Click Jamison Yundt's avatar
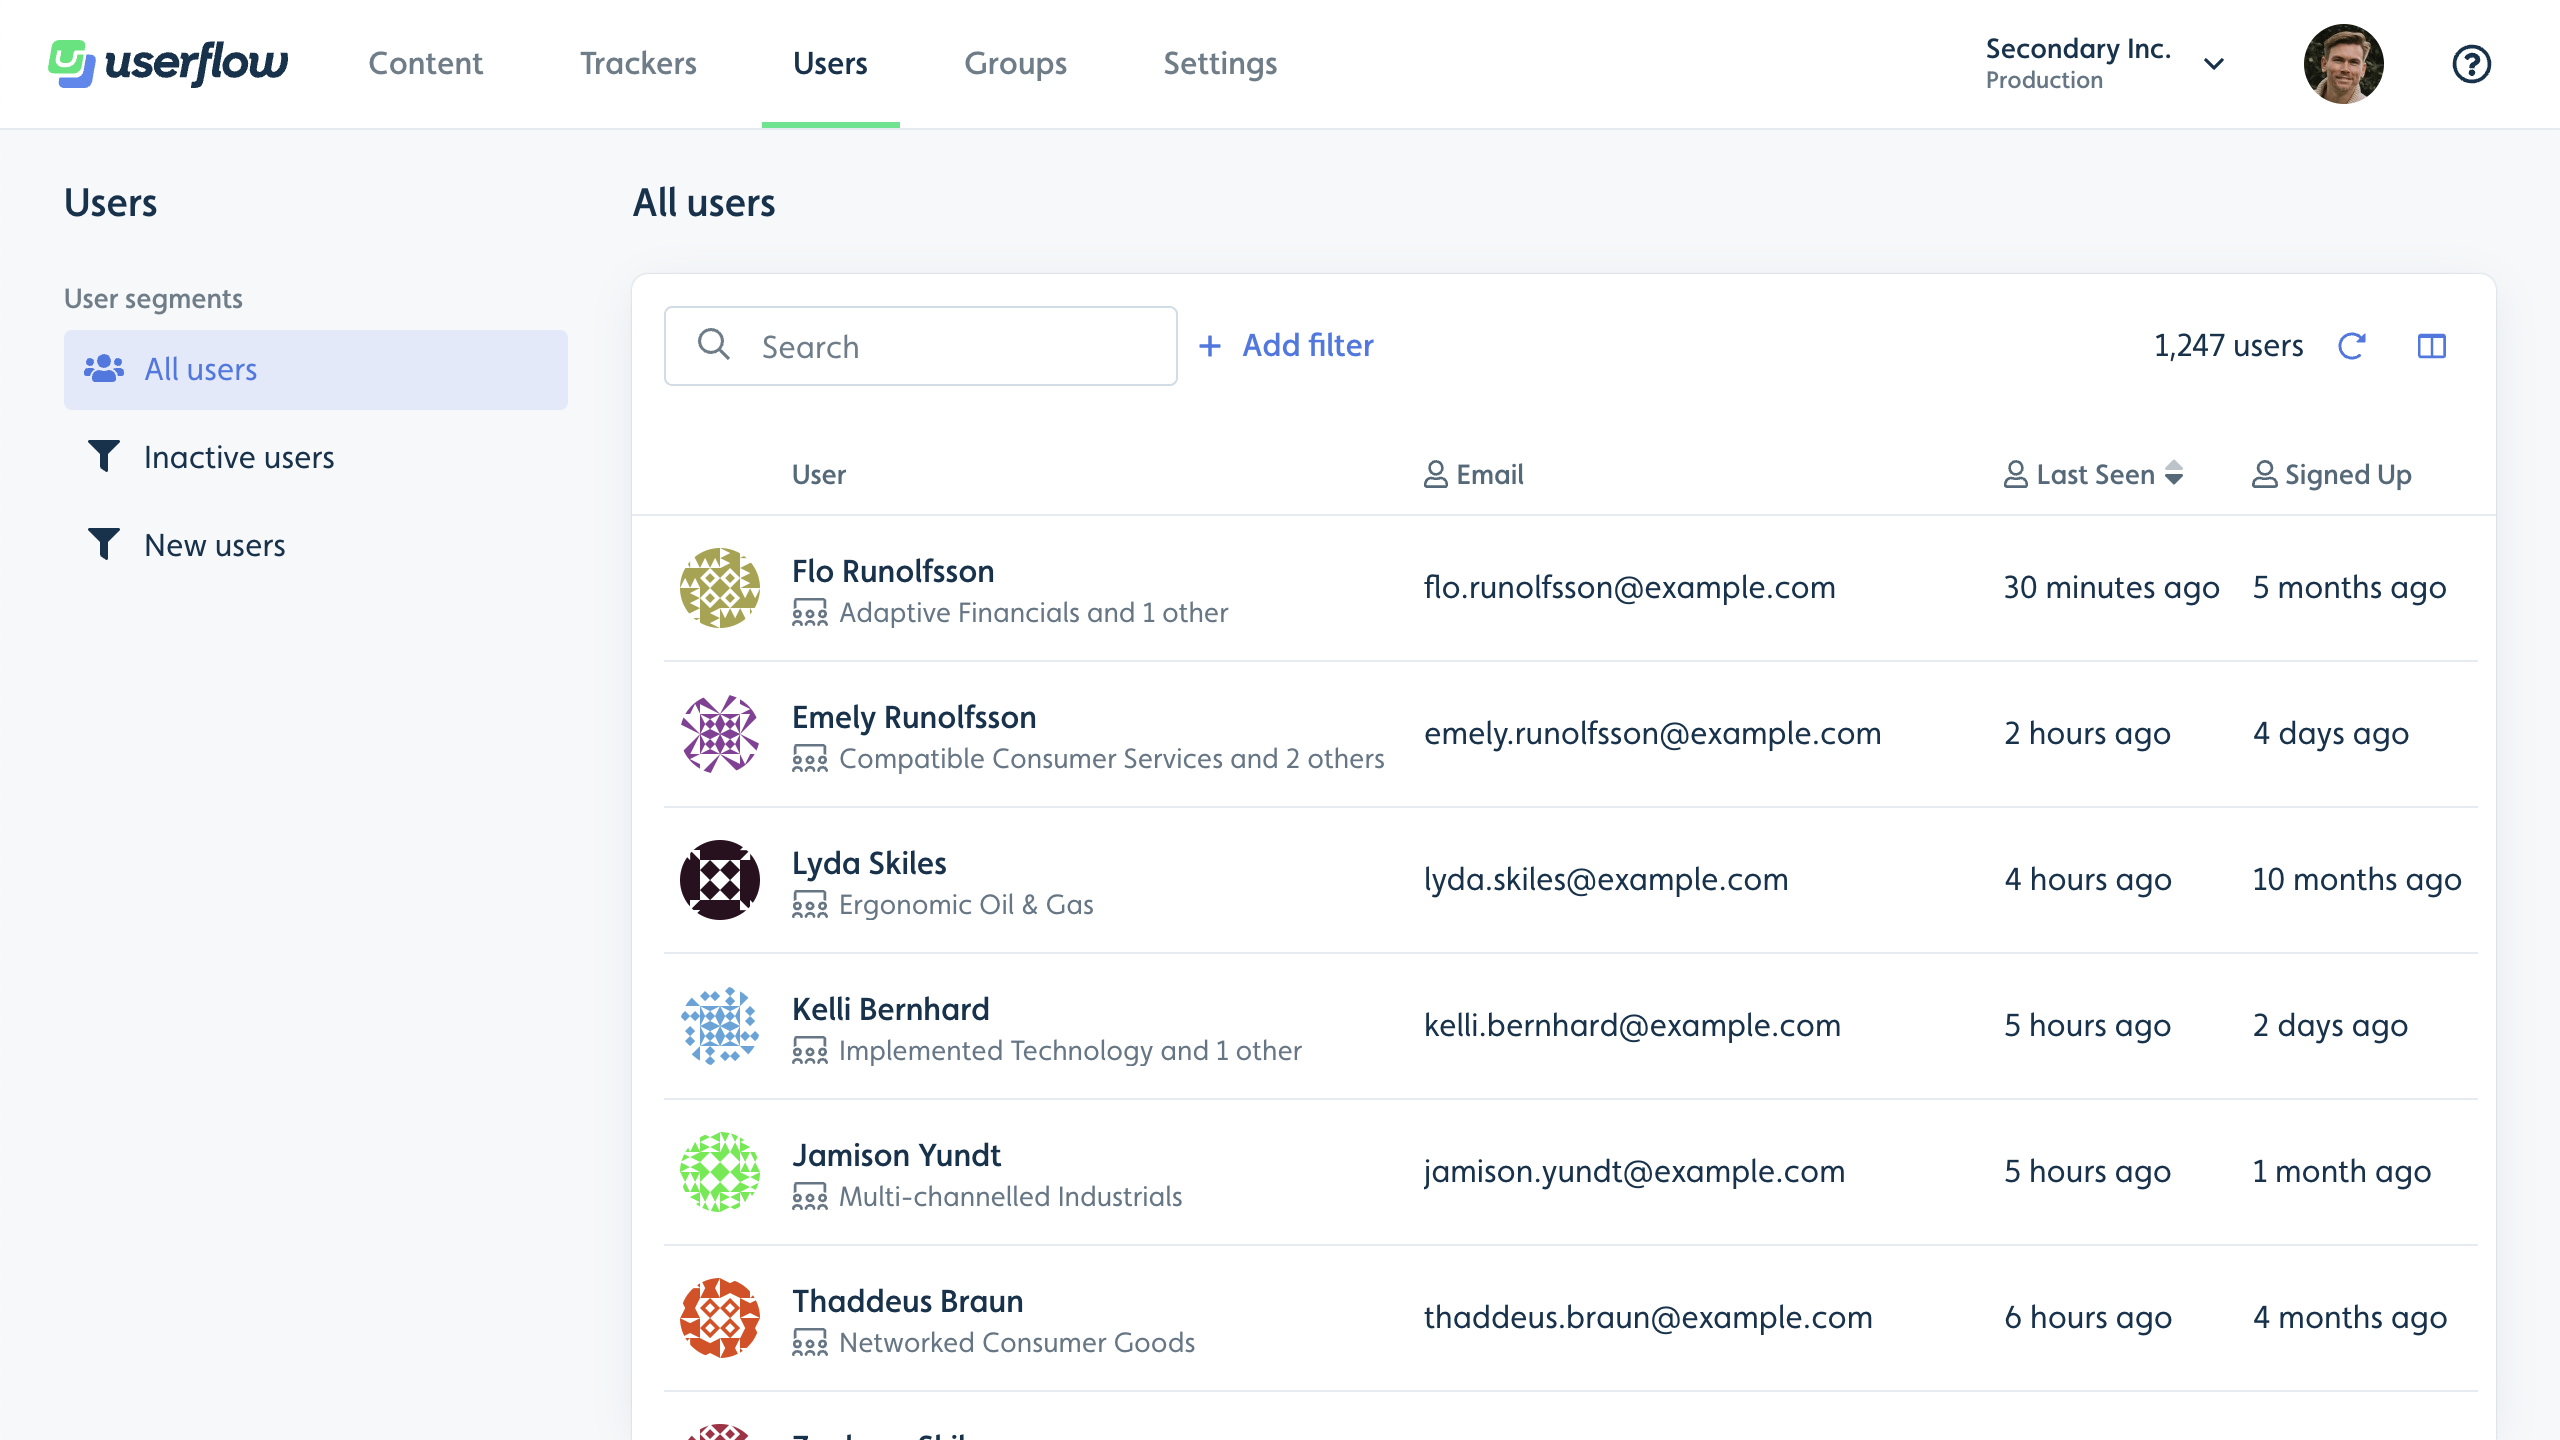 click(720, 1172)
